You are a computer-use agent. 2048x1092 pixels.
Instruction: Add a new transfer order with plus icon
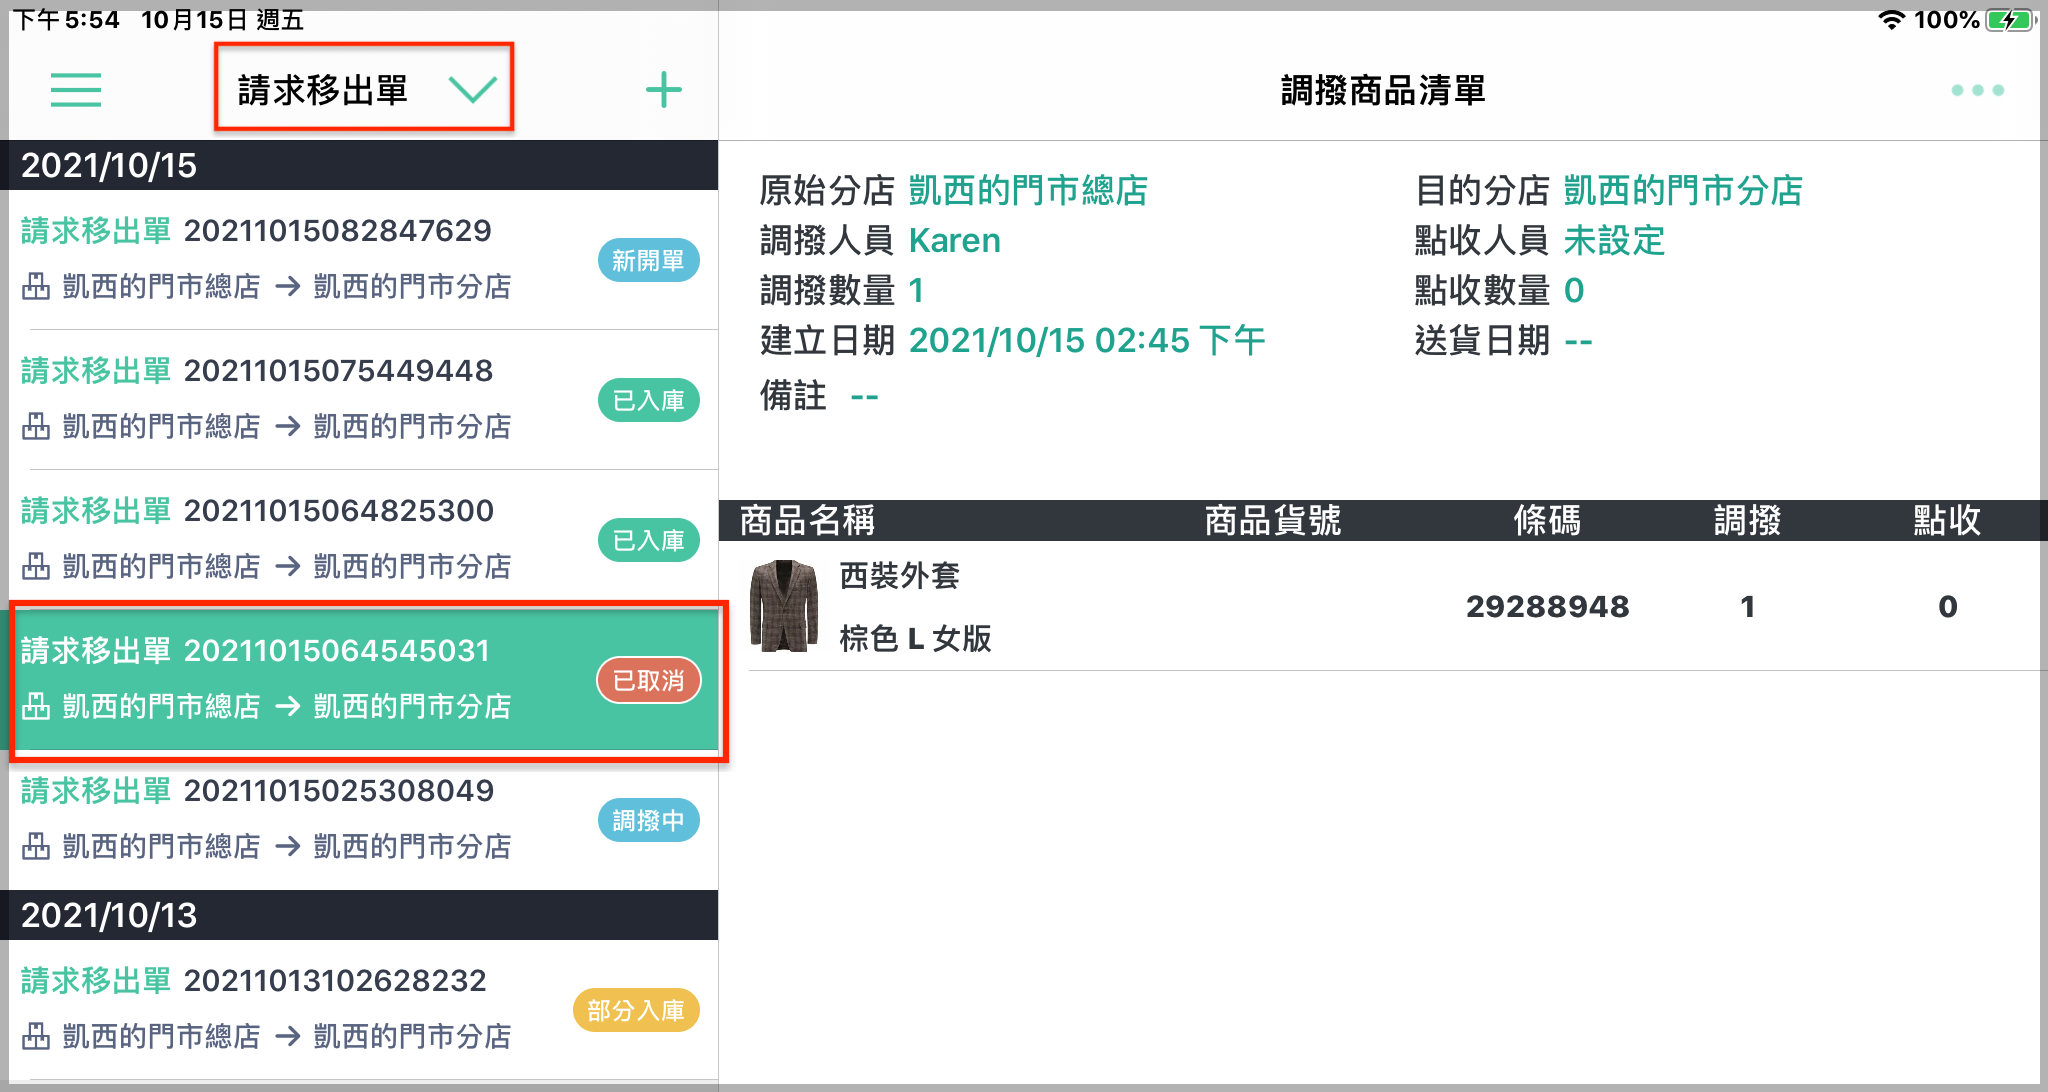click(x=664, y=90)
